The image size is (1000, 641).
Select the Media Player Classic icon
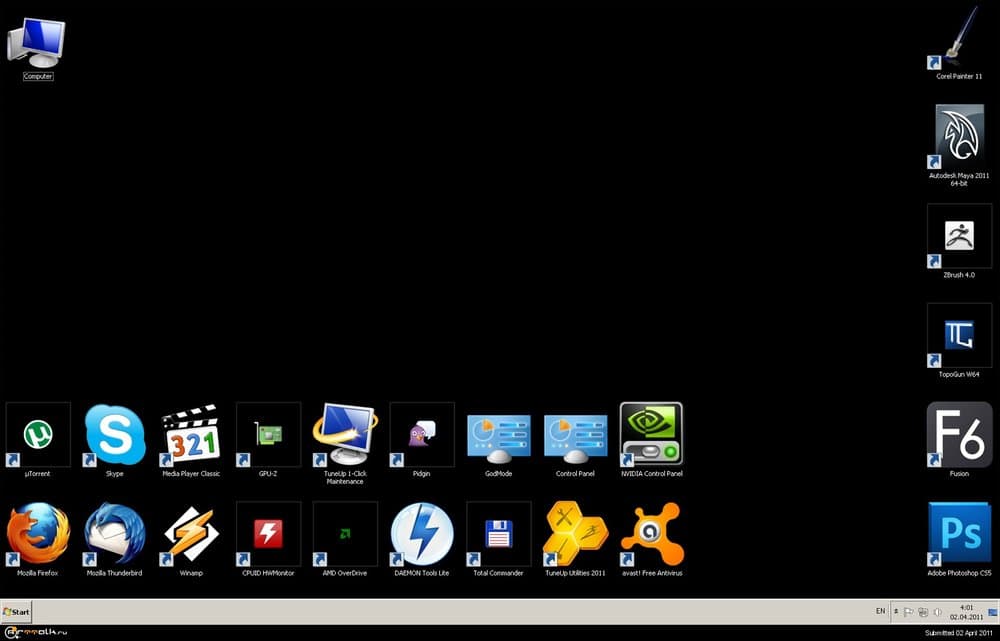tap(191, 435)
